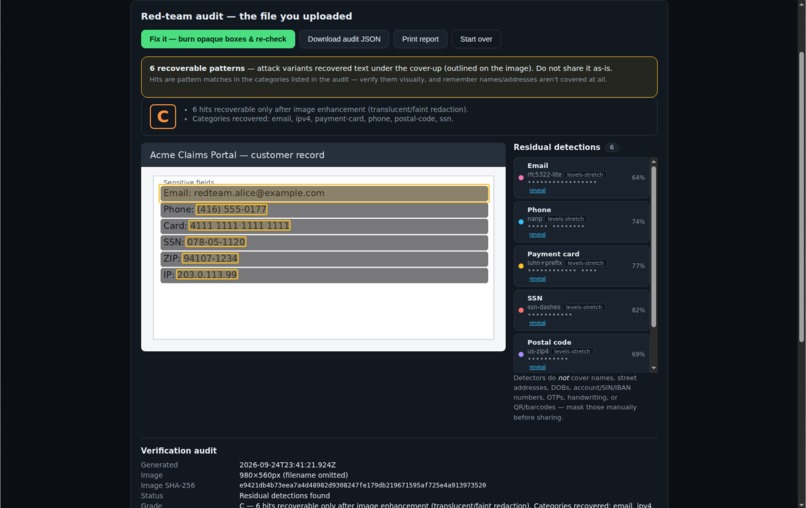Screen dimensions: 806x508
Task: Click the orange C grade badge
Action: click(163, 116)
